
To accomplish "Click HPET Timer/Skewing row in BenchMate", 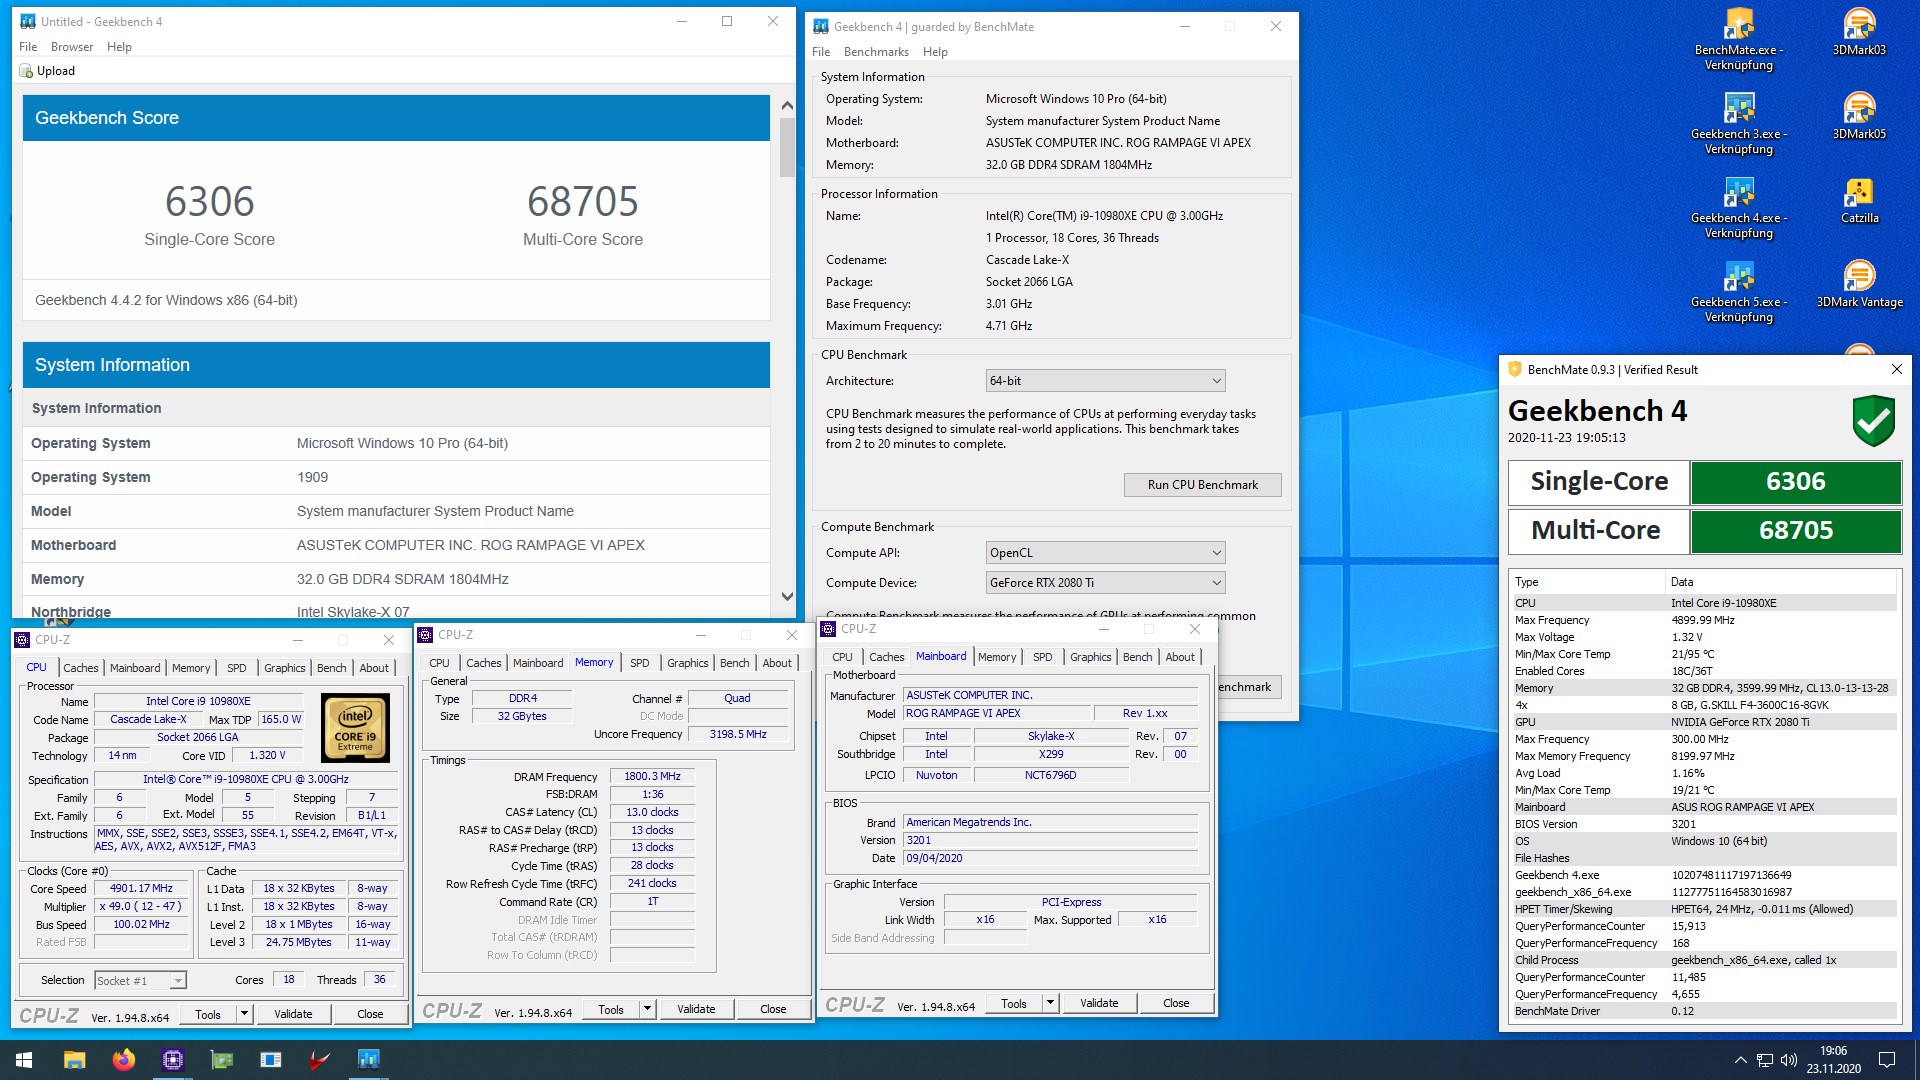I will pyautogui.click(x=1704, y=910).
